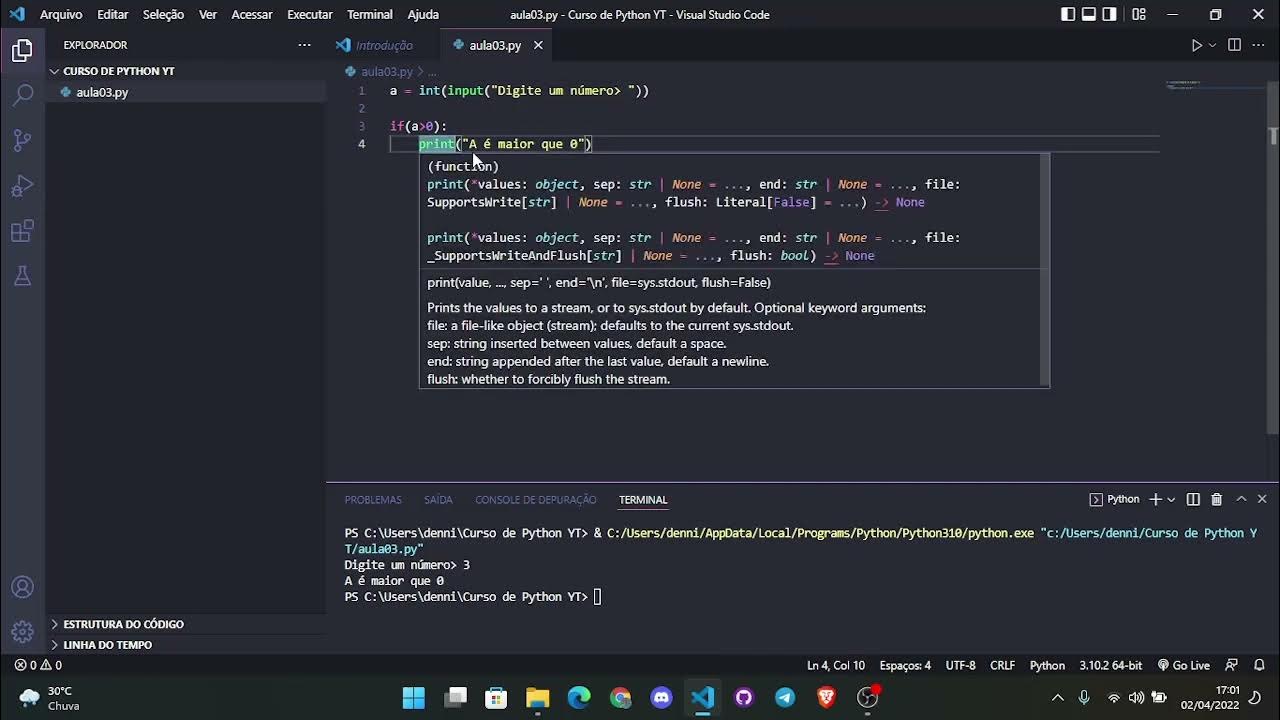Viewport: 1280px width, 720px height.
Task: Open the Testing flask view
Action: tap(22, 277)
